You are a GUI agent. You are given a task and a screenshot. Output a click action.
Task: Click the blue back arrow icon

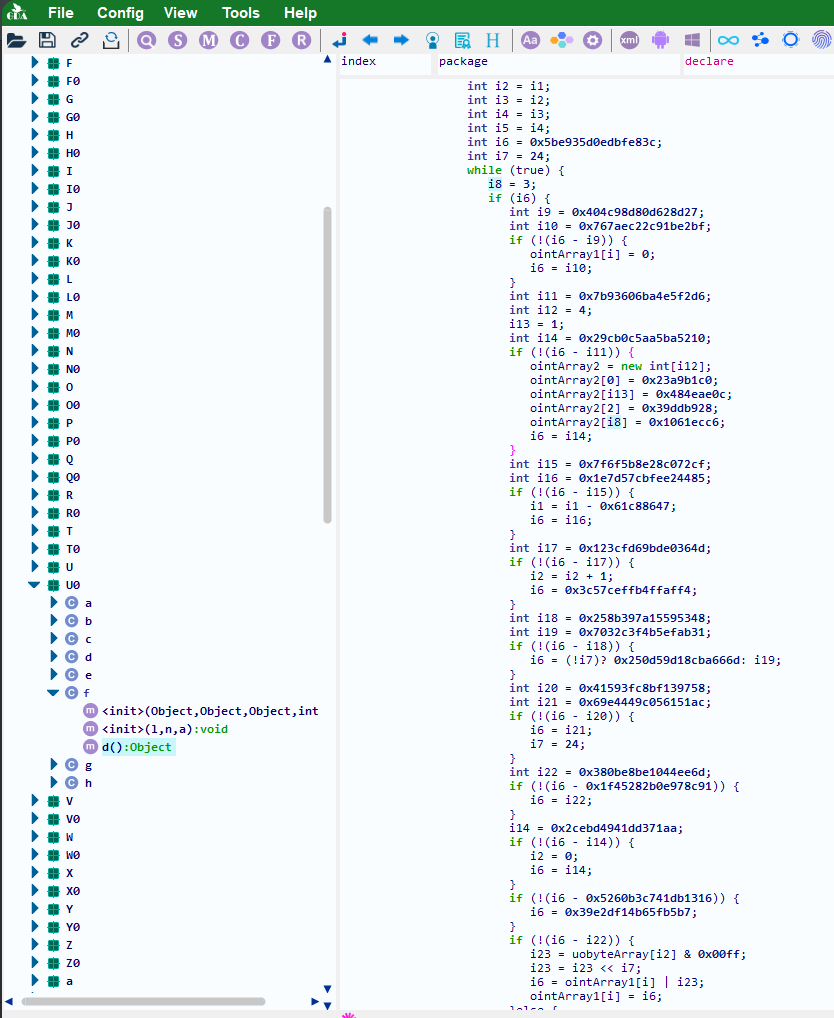click(370, 40)
